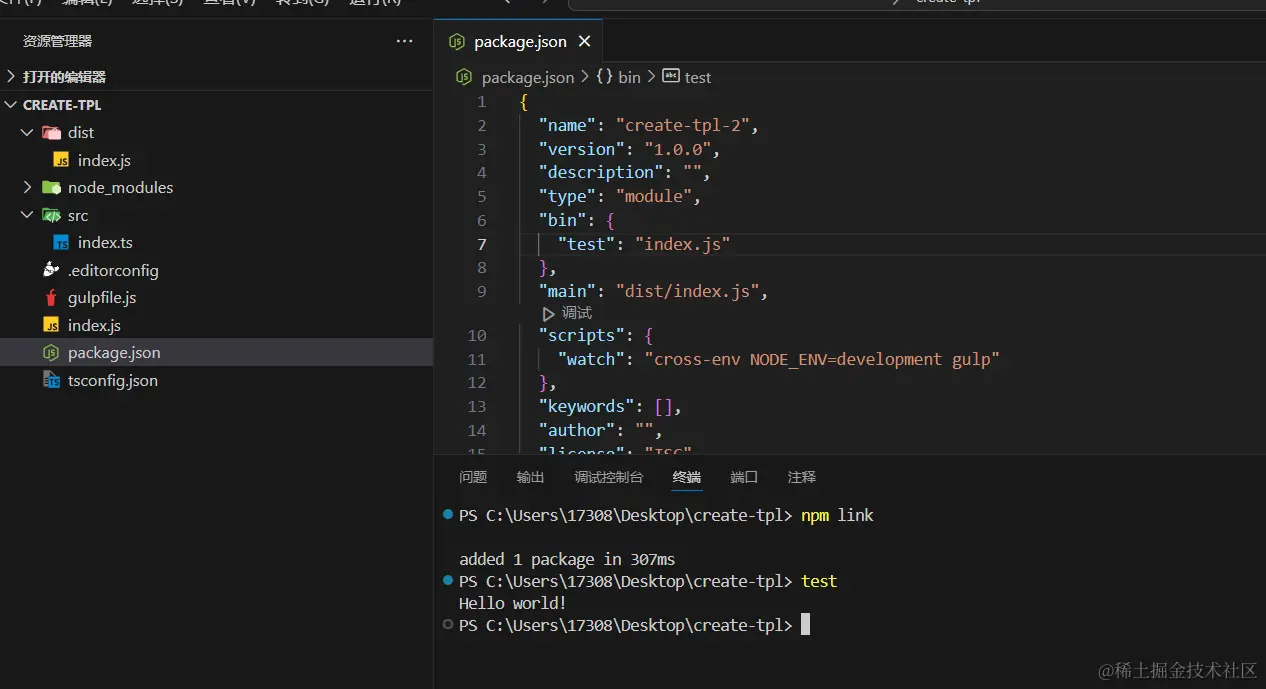Open explorer more actions ellipsis

(x=404, y=41)
